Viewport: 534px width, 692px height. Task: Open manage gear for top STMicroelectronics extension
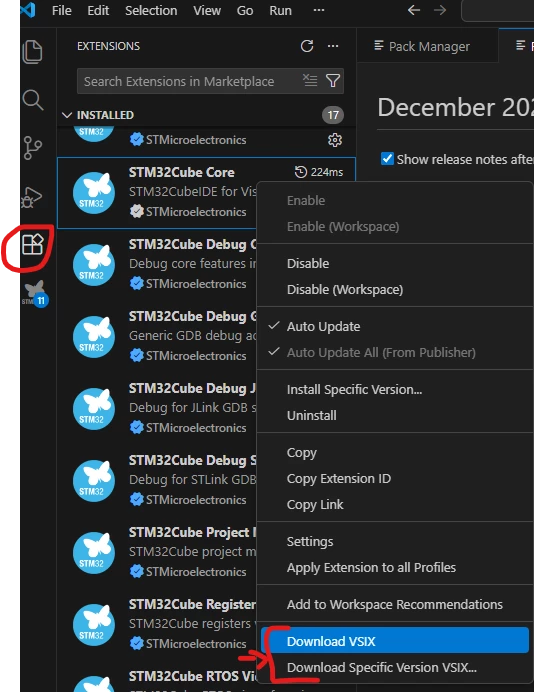pos(335,140)
